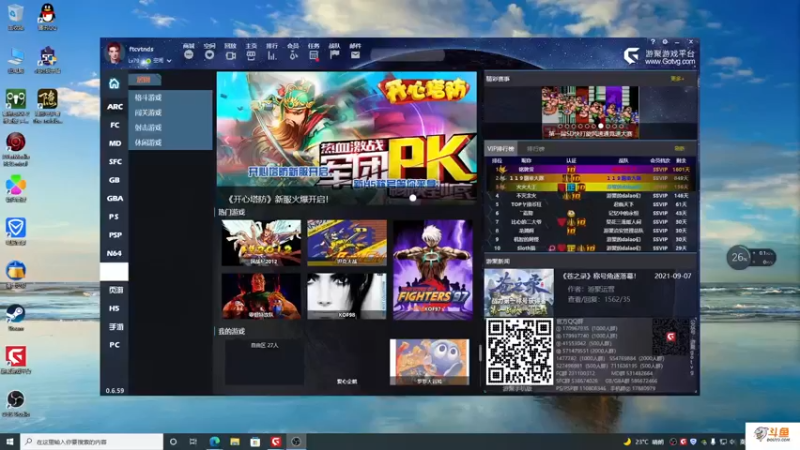Click the yellow refresh link above the ranking table
The width and height of the screenshot is (800, 450).
point(679,149)
